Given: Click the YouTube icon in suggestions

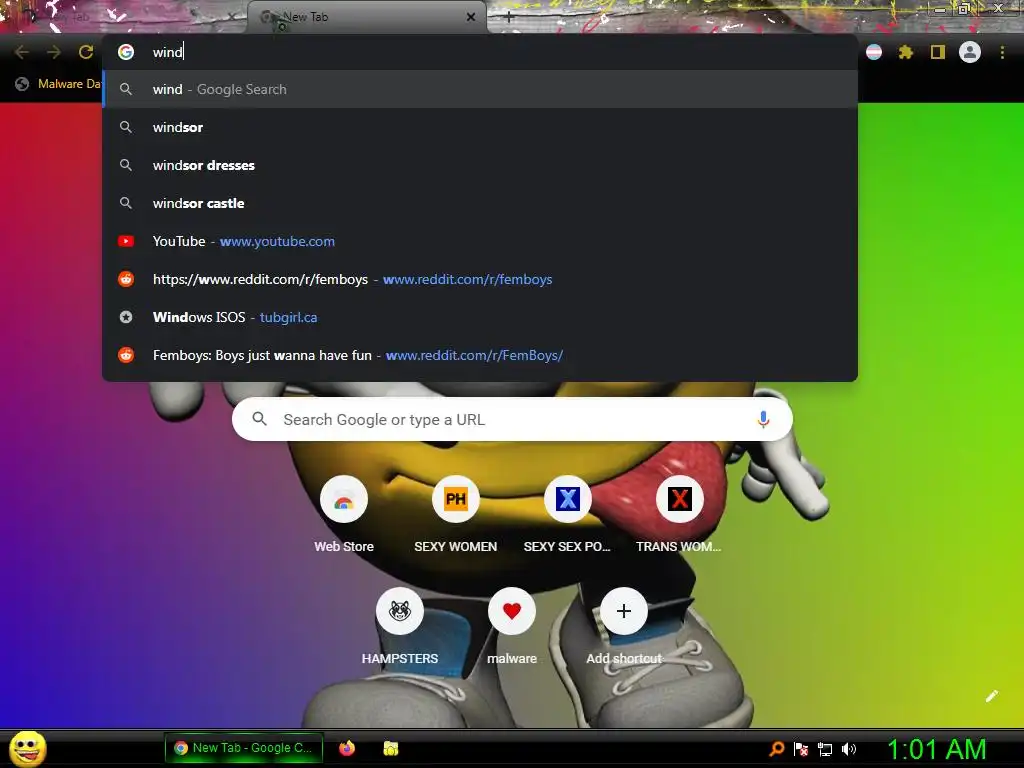Looking at the screenshot, I should click(x=126, y=241).
